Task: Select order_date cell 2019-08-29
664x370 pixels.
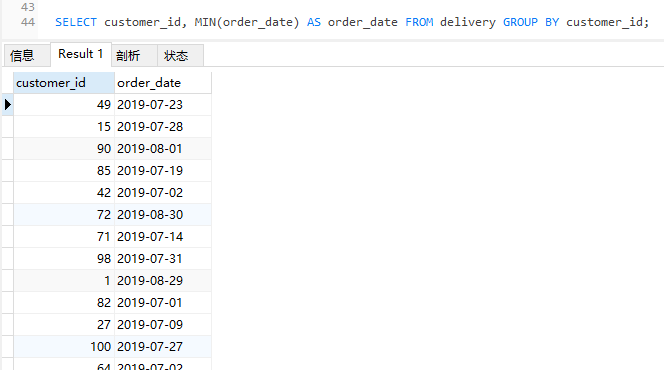Action: tap(163, 281)
